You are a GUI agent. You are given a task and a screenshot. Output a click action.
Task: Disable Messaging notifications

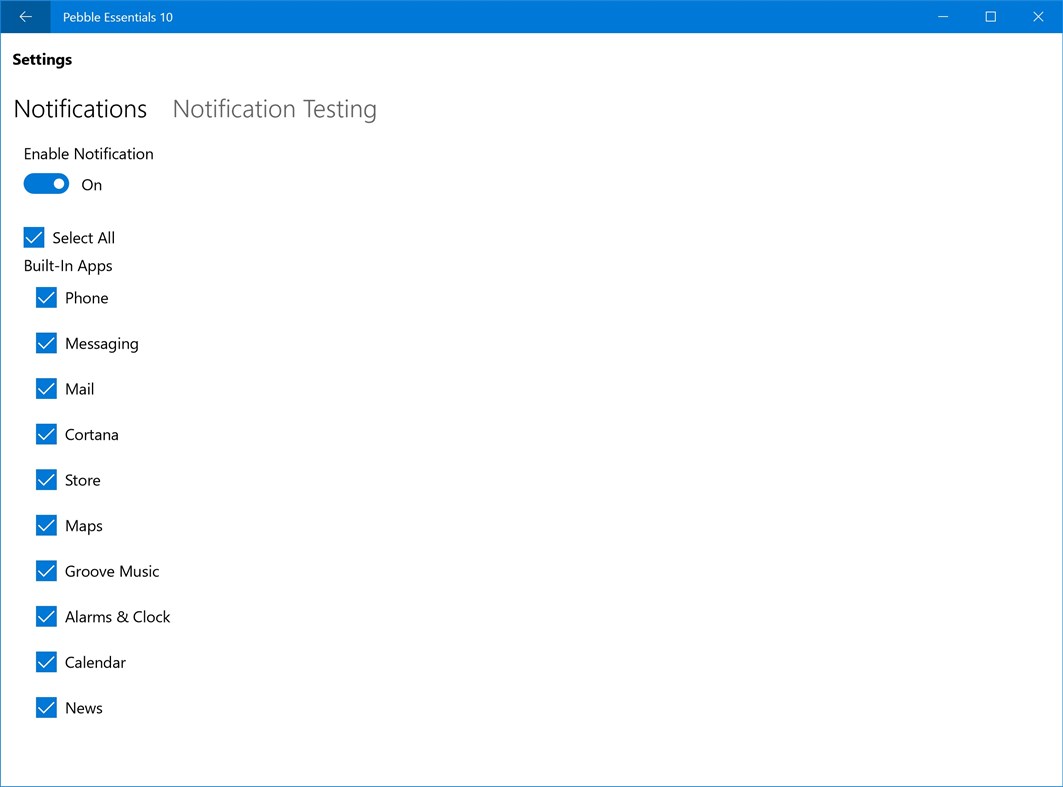[46, 343]
